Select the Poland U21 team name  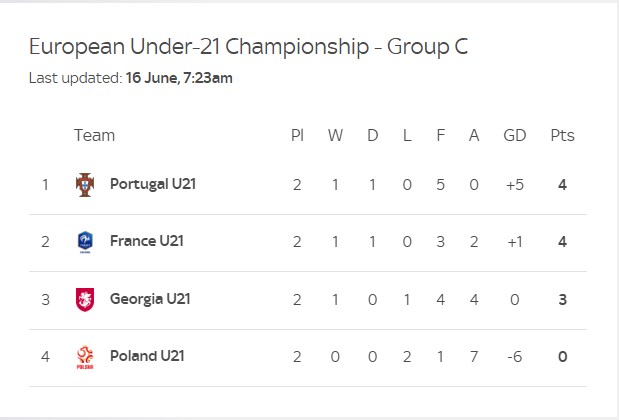click(147, 356)
